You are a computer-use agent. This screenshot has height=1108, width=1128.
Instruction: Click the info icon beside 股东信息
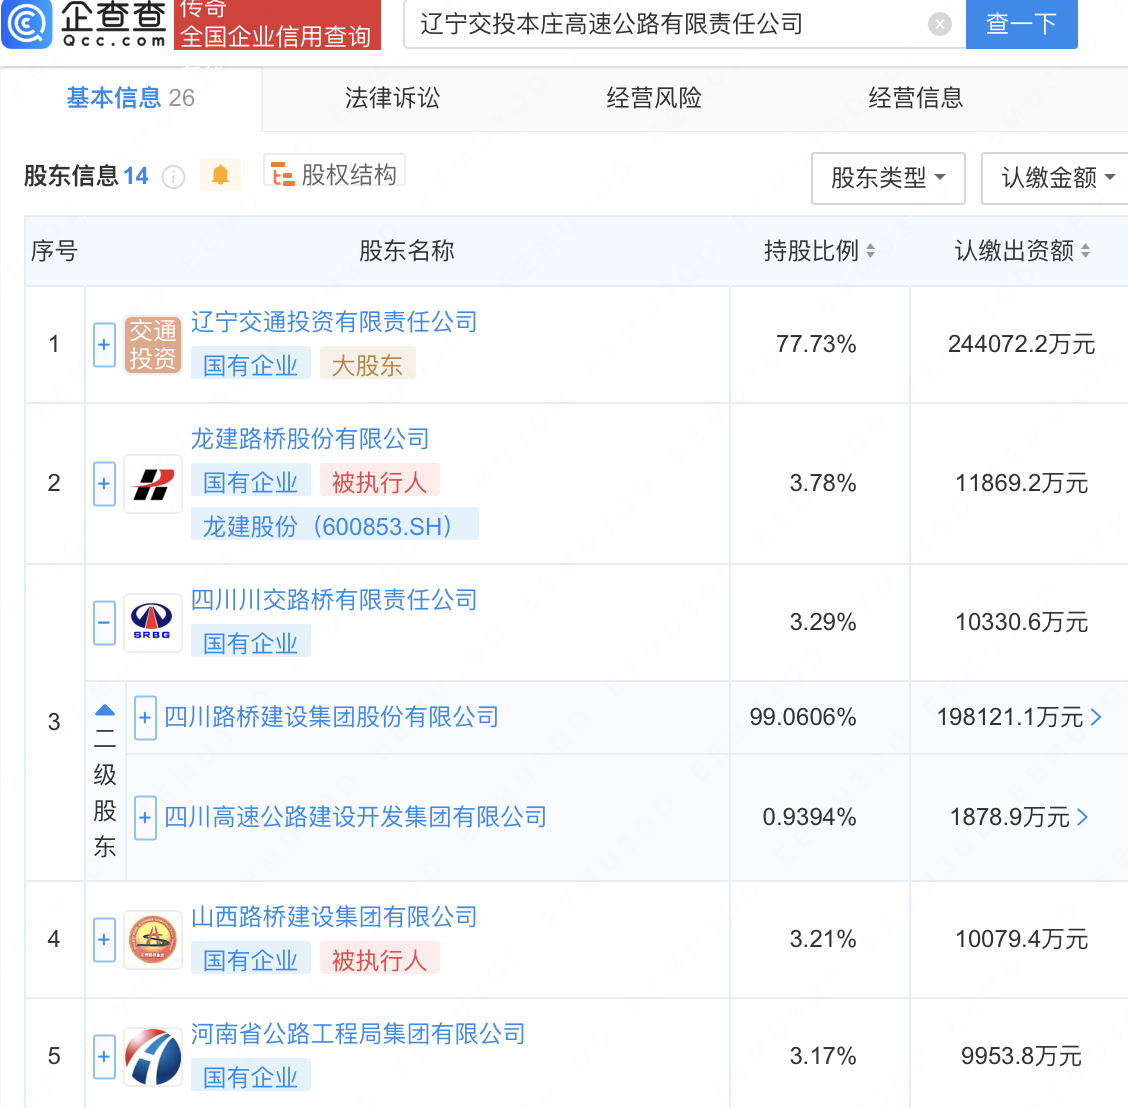click(173, 176)
